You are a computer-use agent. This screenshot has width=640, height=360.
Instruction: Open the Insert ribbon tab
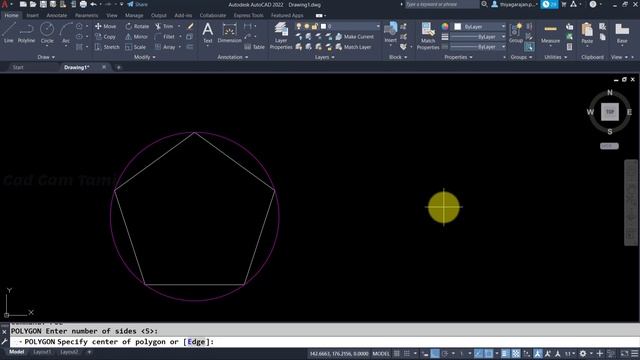(32, 16)
